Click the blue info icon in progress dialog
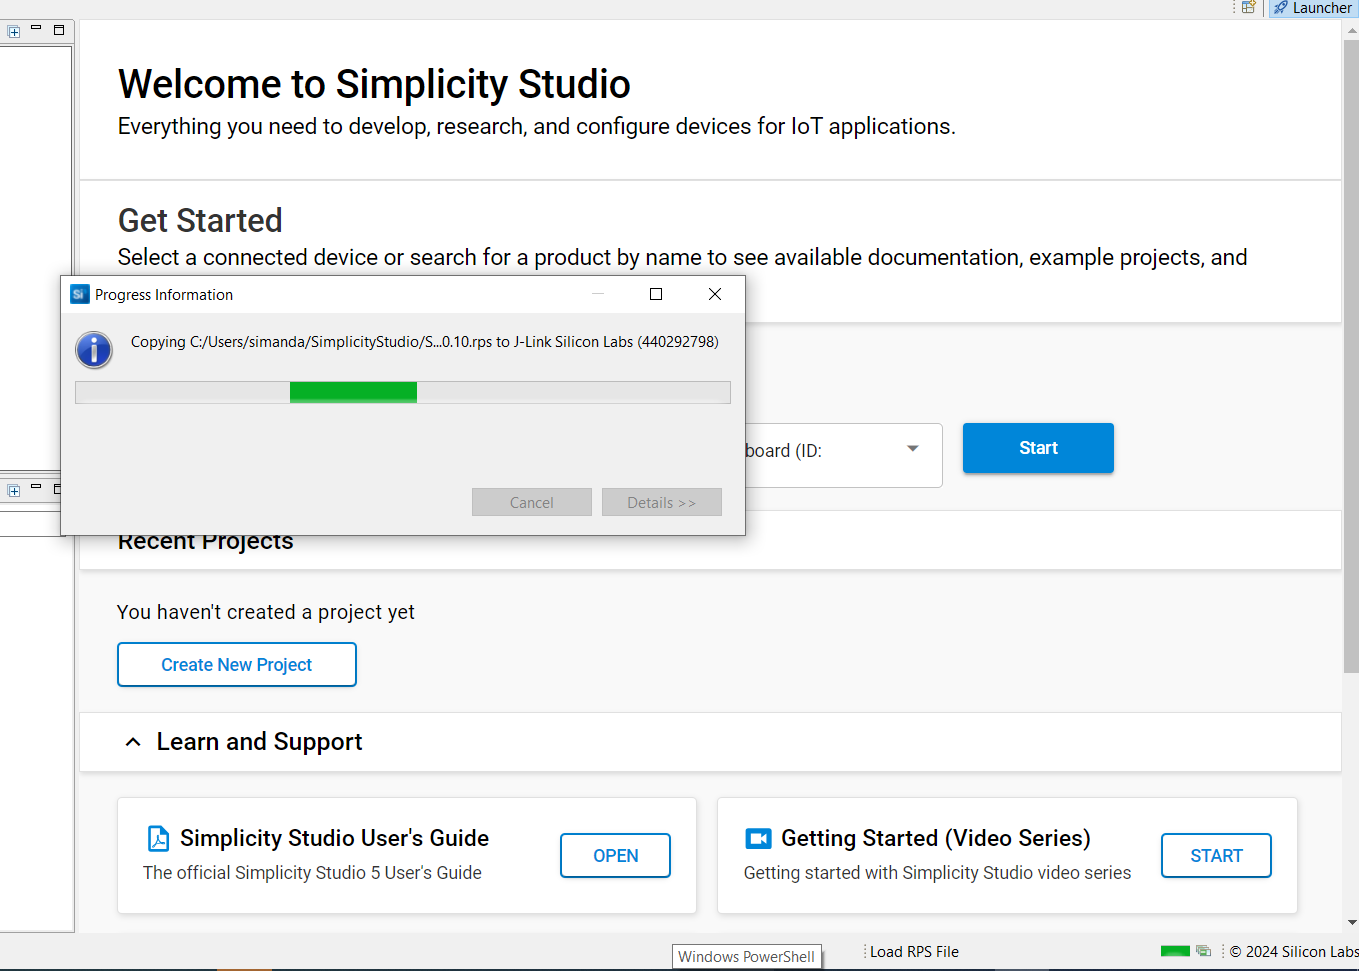 (x=94, y=350)
